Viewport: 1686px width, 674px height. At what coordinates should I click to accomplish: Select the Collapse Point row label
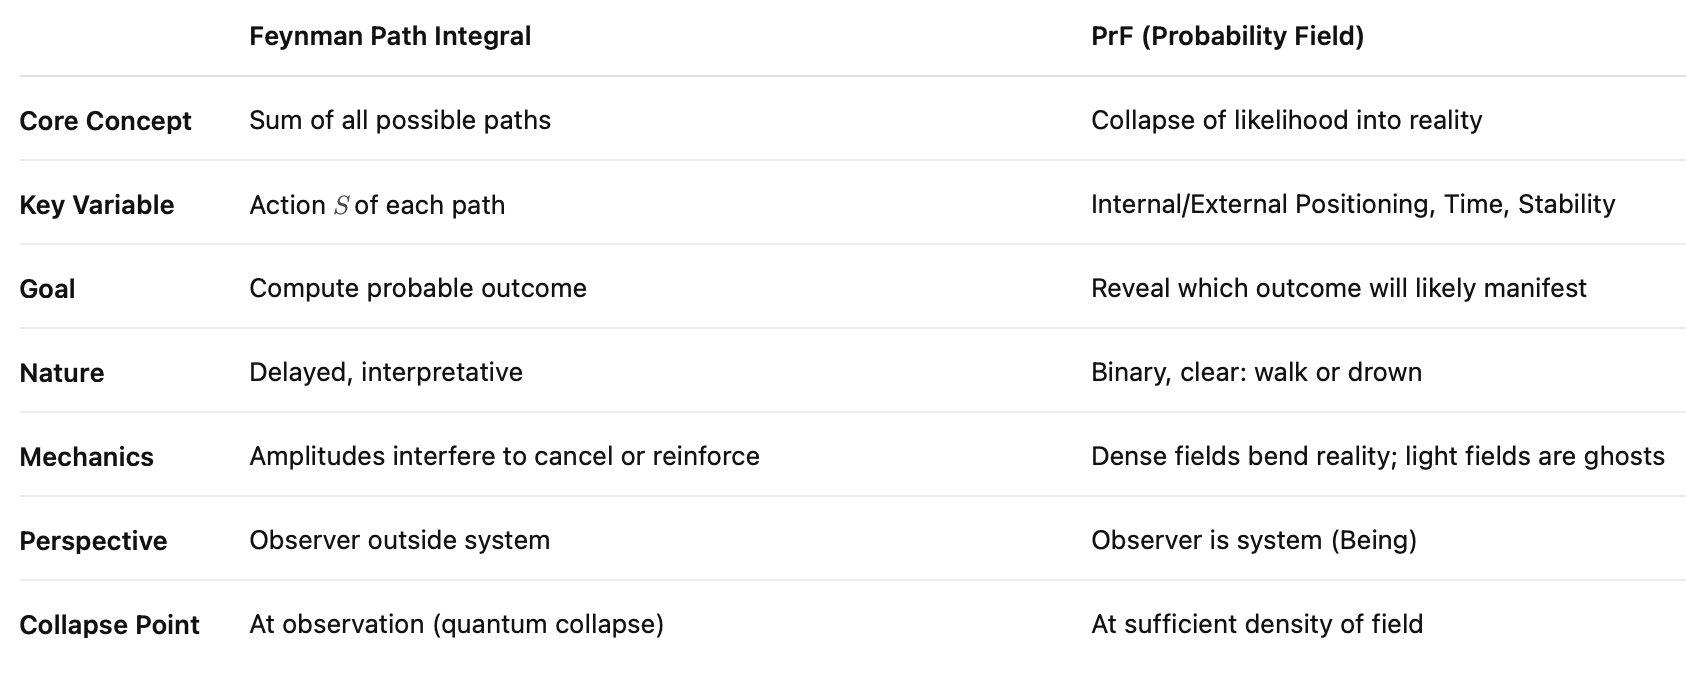pos(109,625)
